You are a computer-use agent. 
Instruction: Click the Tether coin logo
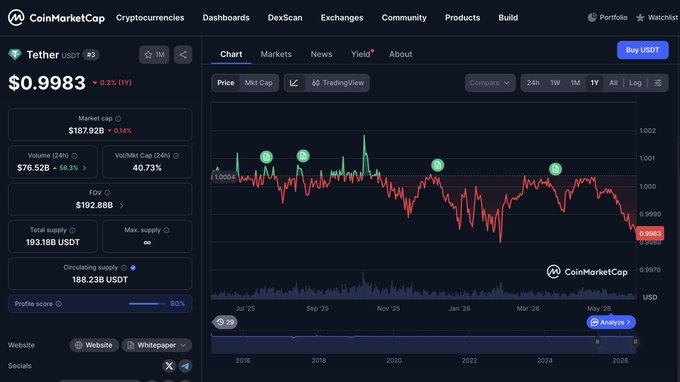15,55
